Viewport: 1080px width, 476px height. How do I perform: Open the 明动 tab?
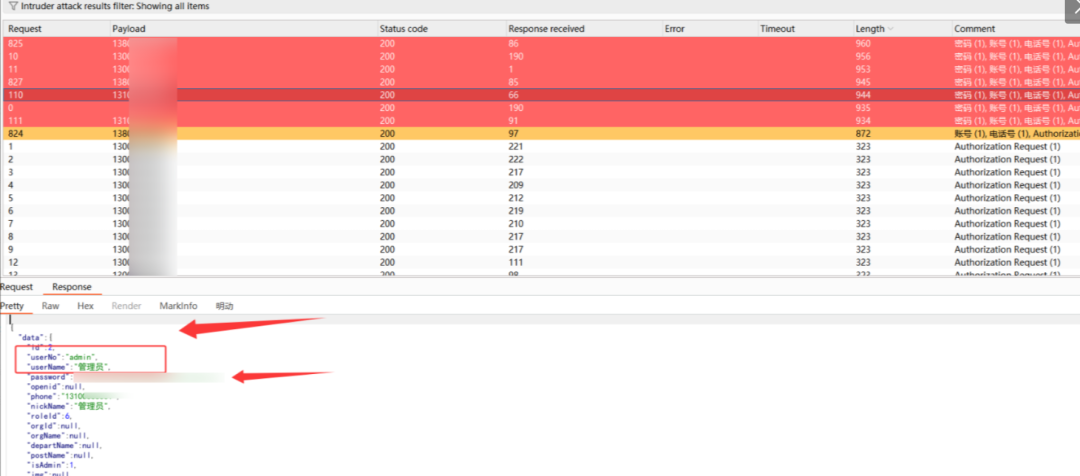pyautogui.click(x=225, y=306)
